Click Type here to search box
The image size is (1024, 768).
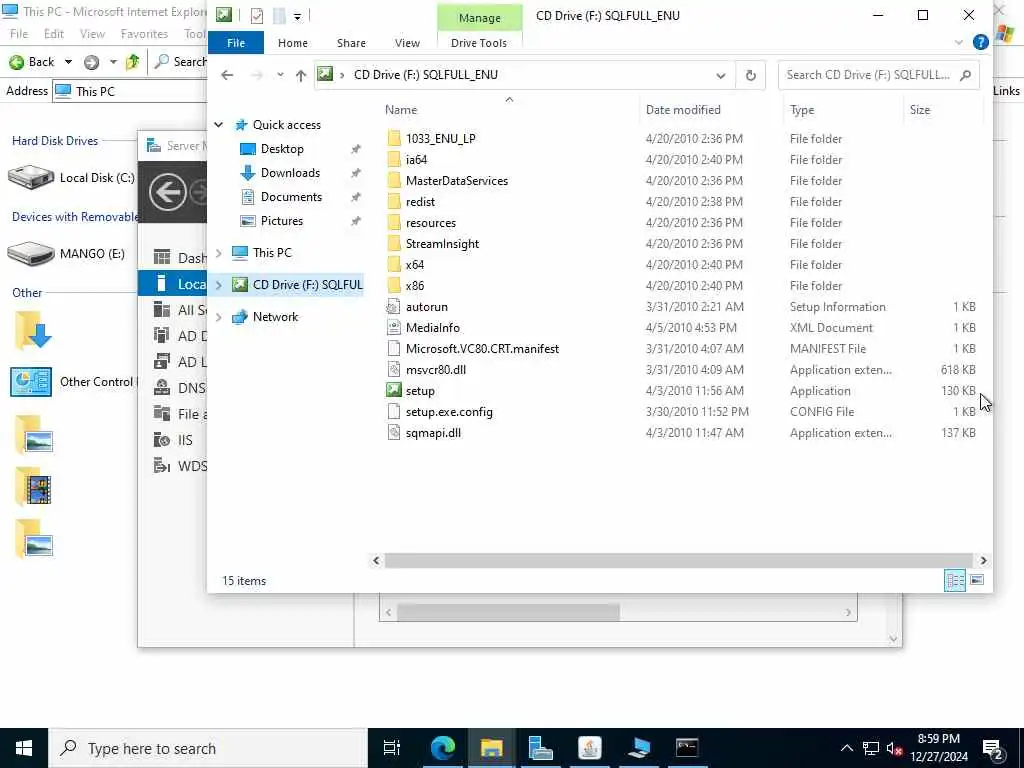click(x=208, y=748)
